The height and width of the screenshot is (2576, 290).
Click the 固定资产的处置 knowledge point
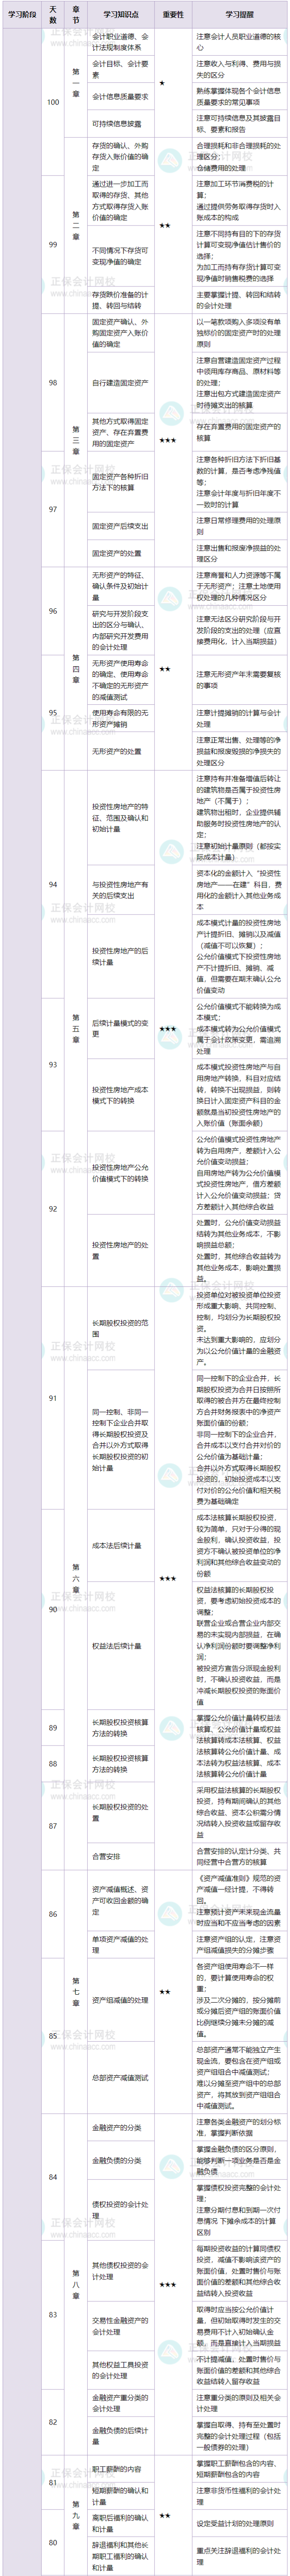coord(121,553)
